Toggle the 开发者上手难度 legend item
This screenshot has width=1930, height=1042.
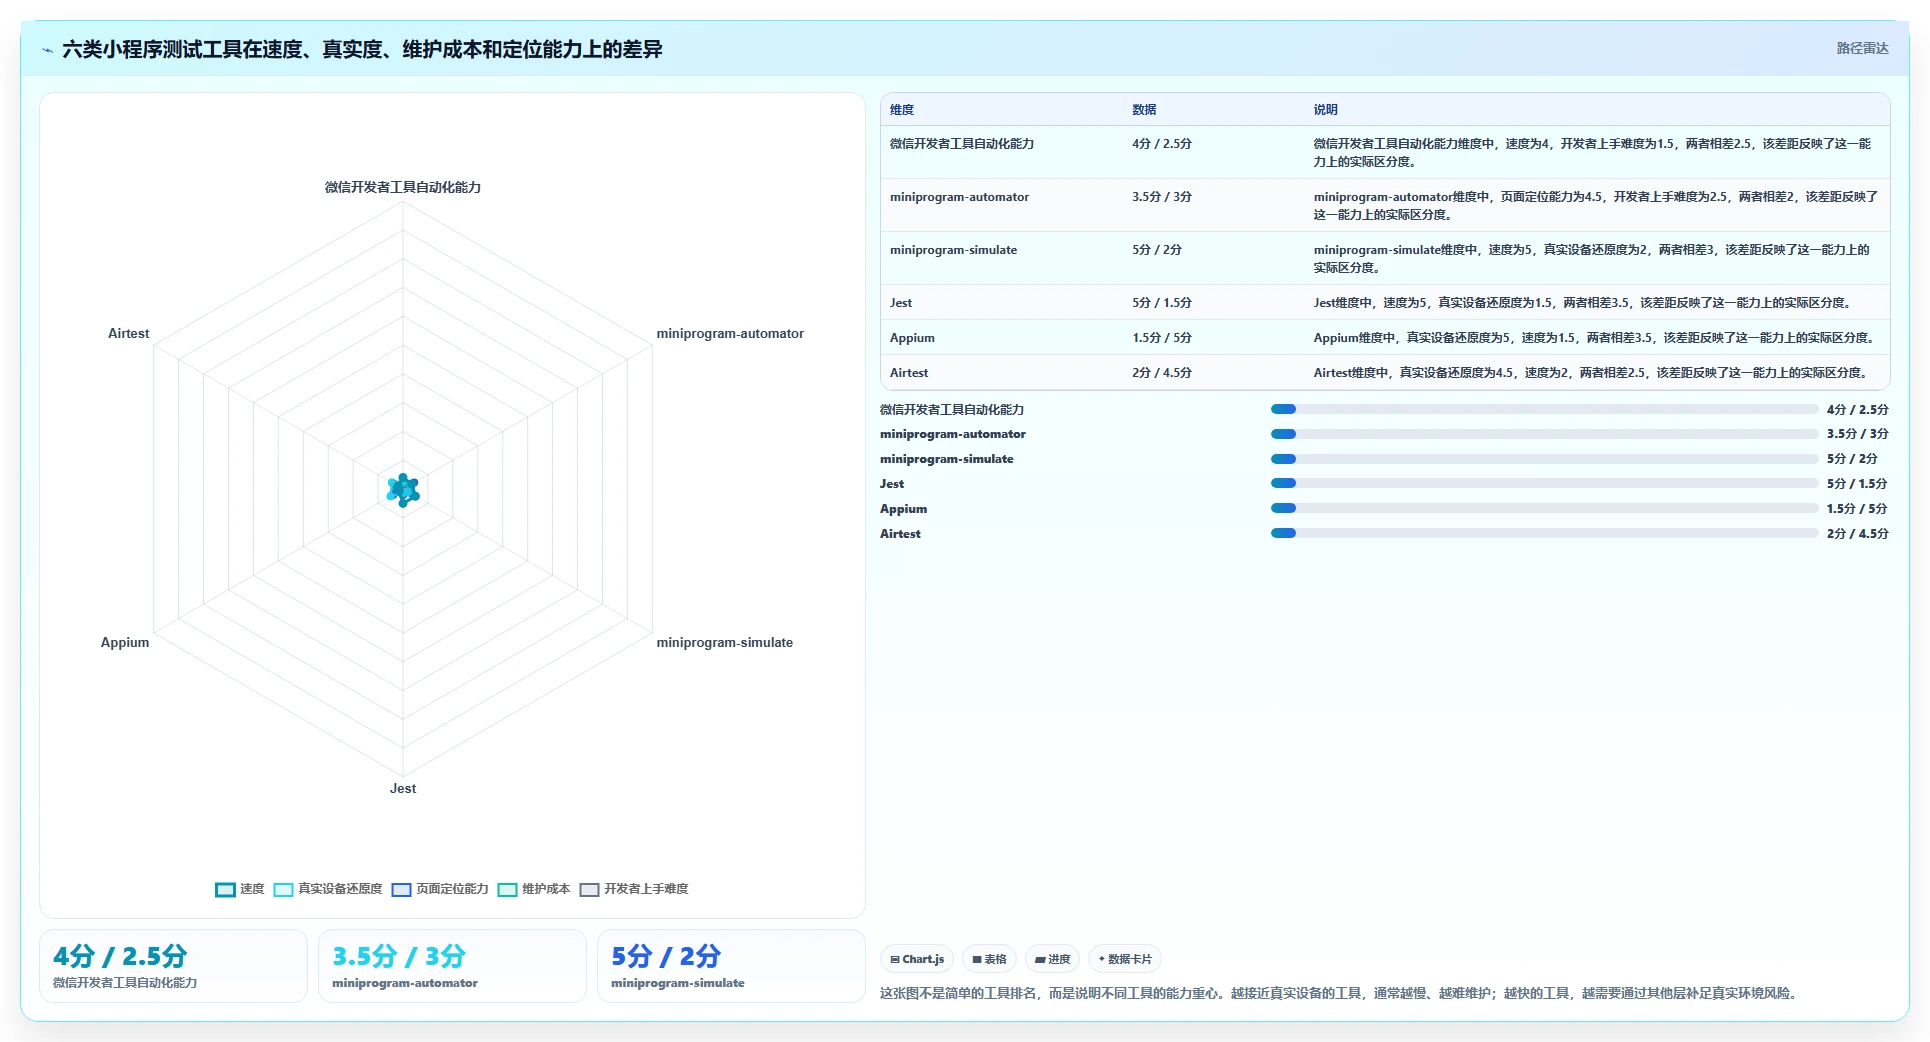tap(634, 889)
